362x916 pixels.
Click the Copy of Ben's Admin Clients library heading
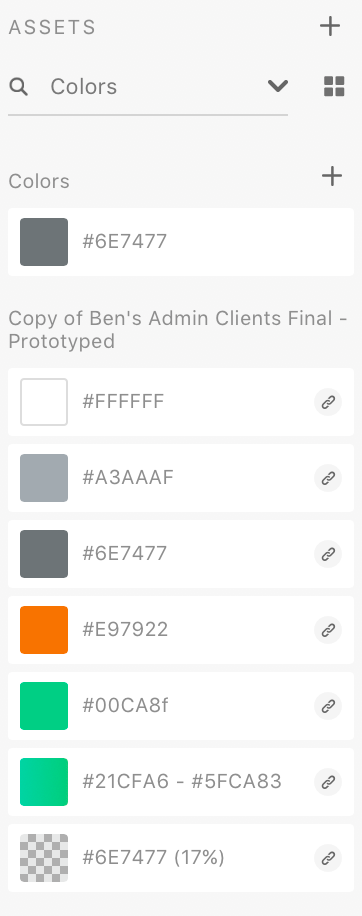pos(178,329)
